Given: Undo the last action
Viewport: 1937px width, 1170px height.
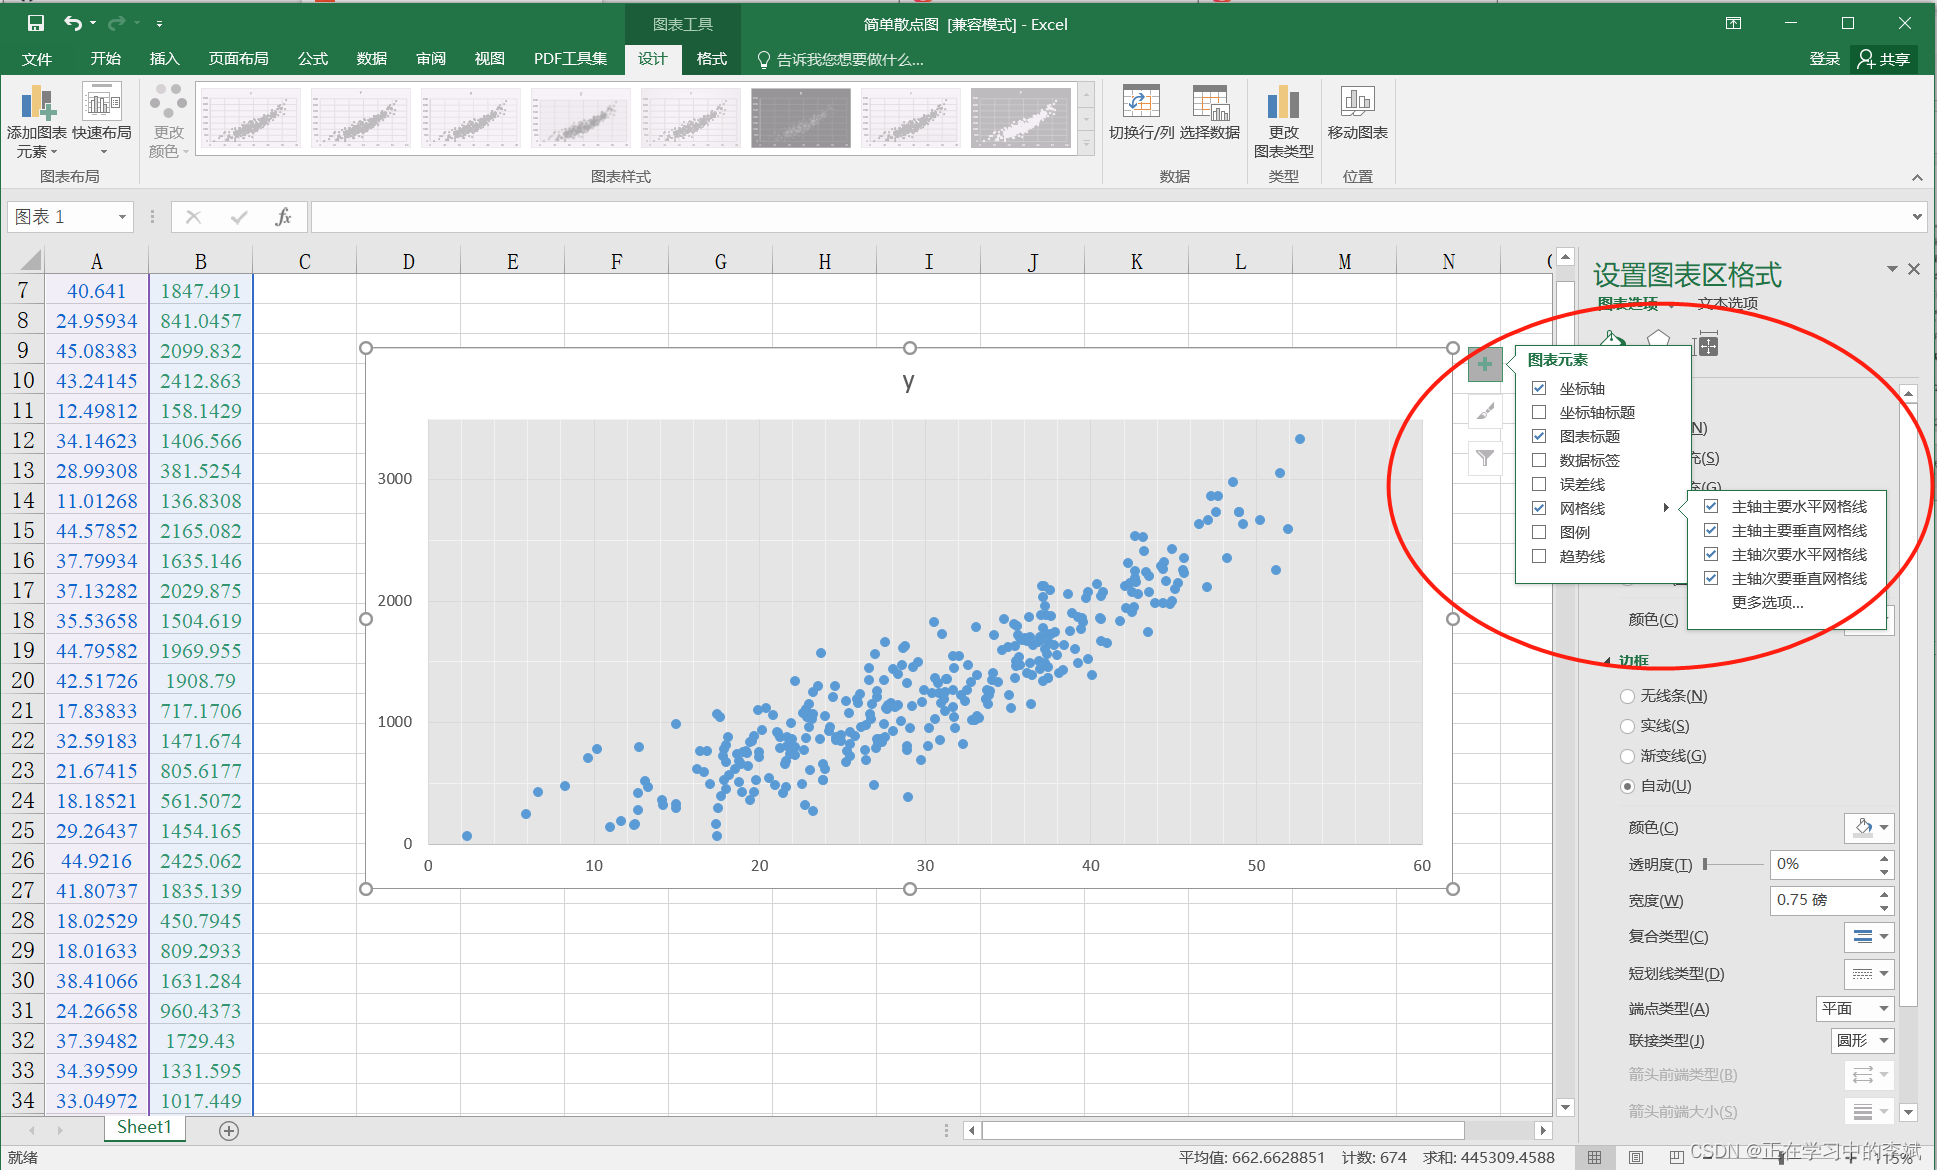Looking at the screenshot, I should [x=73, y=23].
